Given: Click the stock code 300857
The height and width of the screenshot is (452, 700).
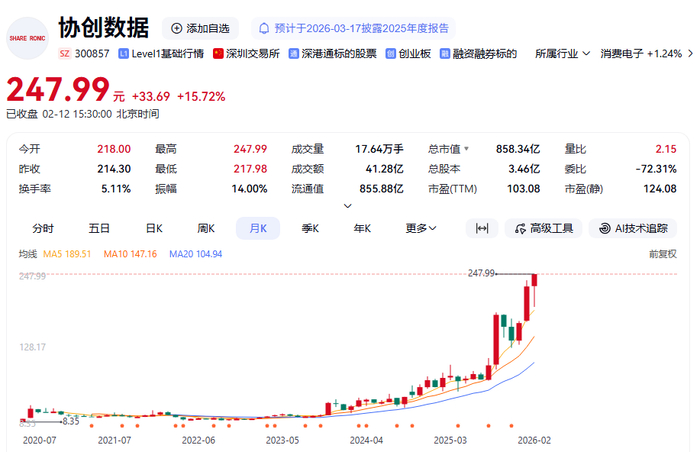Looking at the screenshot, I should 92,54.
